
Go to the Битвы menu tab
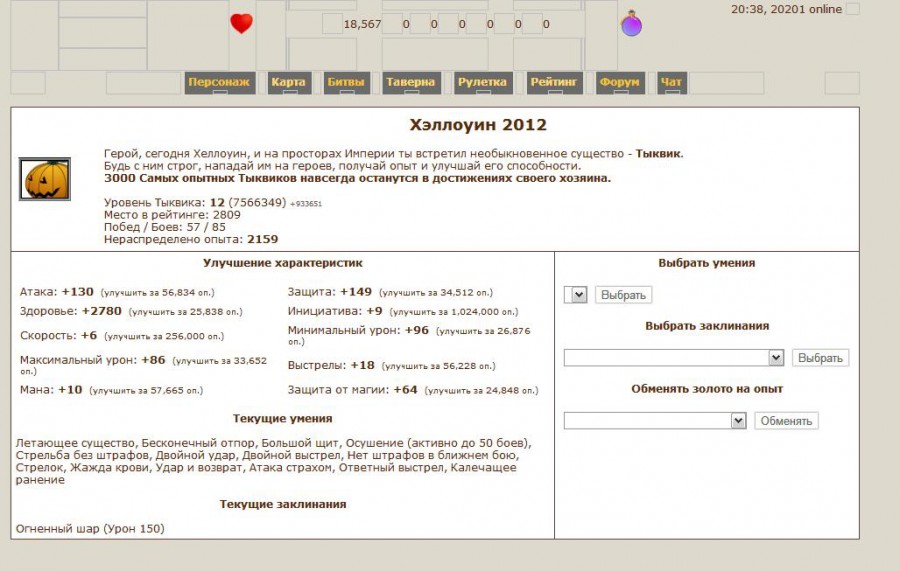click(346, 82)
